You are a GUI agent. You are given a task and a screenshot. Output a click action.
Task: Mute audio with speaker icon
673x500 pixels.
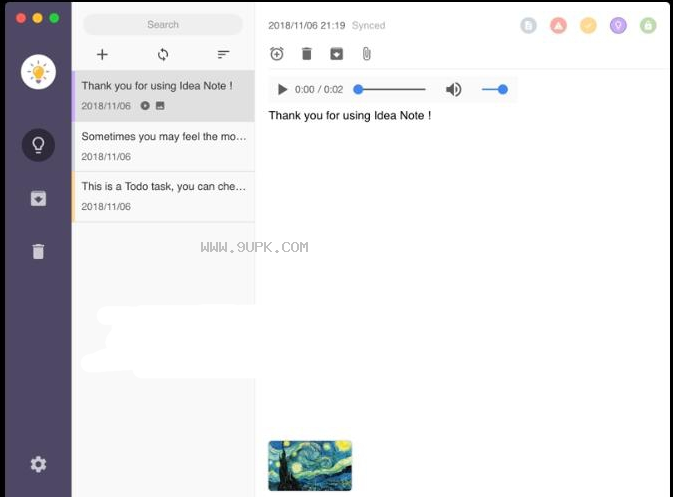453,89
